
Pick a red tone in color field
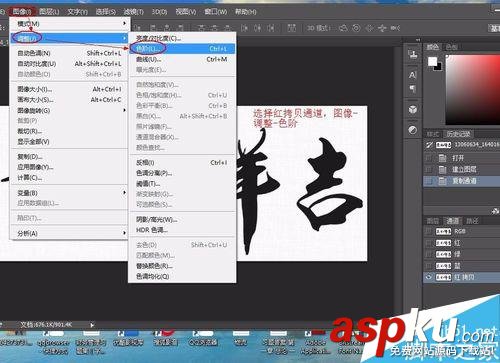(473, 89)
